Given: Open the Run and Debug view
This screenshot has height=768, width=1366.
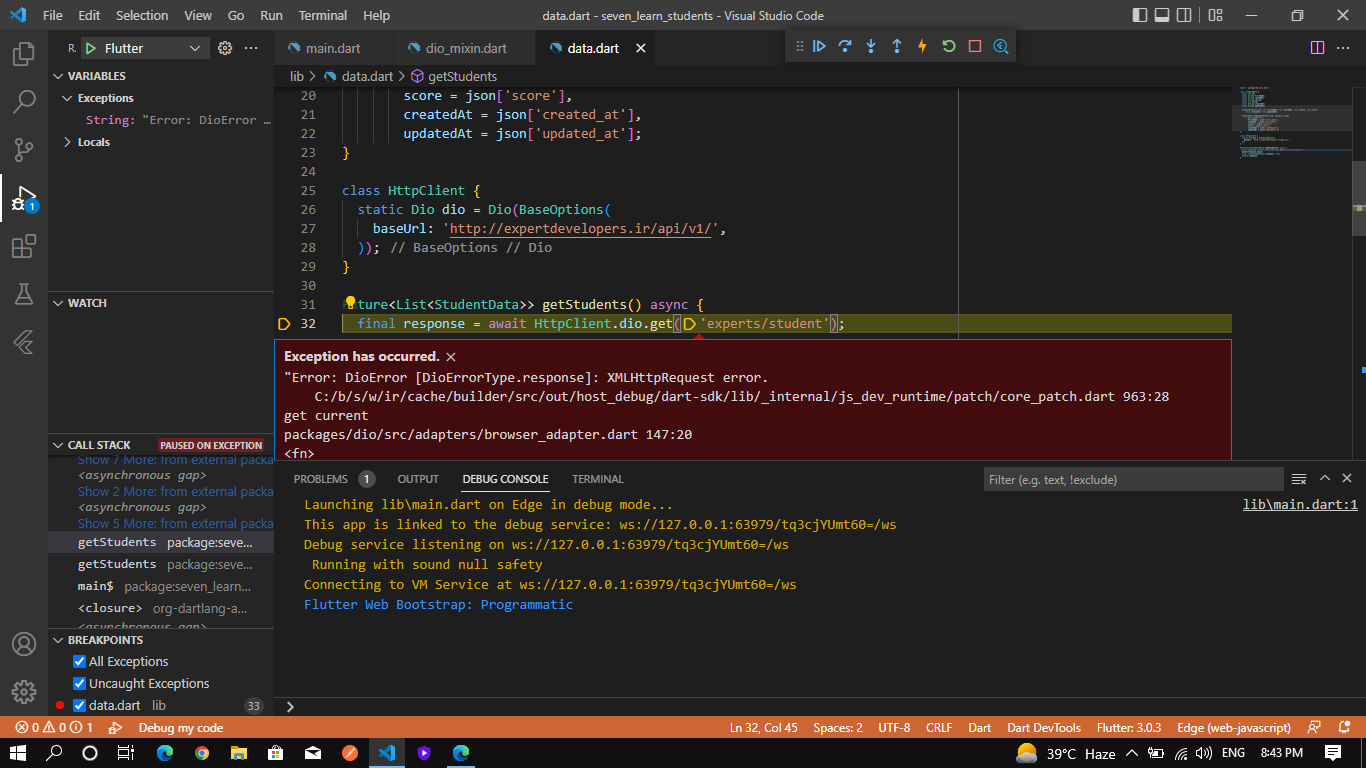Looking at the screenshot, I should [x=24, y=198].
